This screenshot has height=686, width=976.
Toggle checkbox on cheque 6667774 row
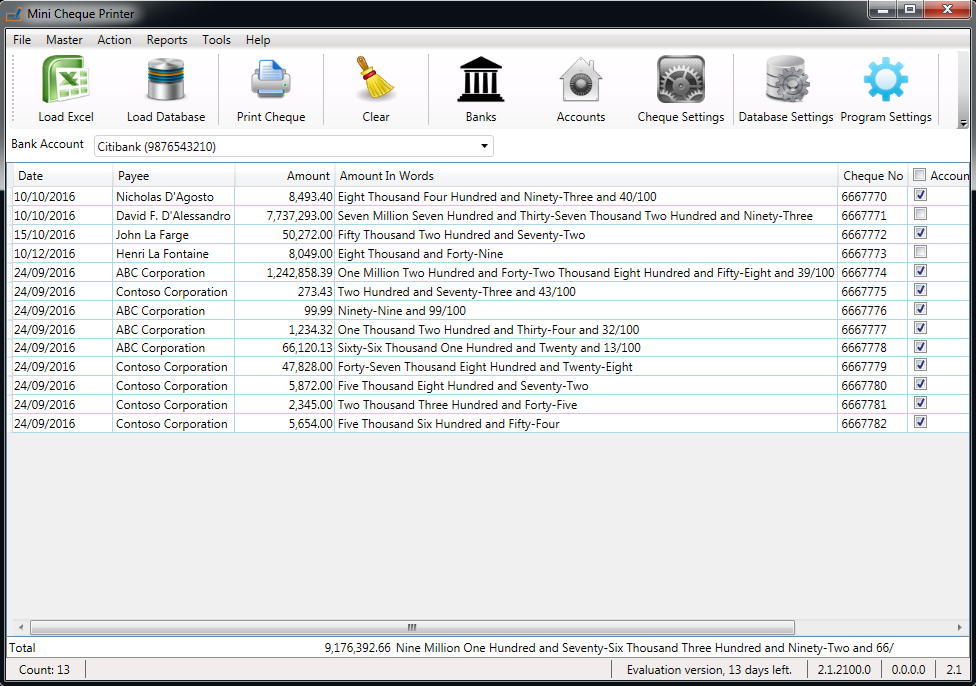921,271
